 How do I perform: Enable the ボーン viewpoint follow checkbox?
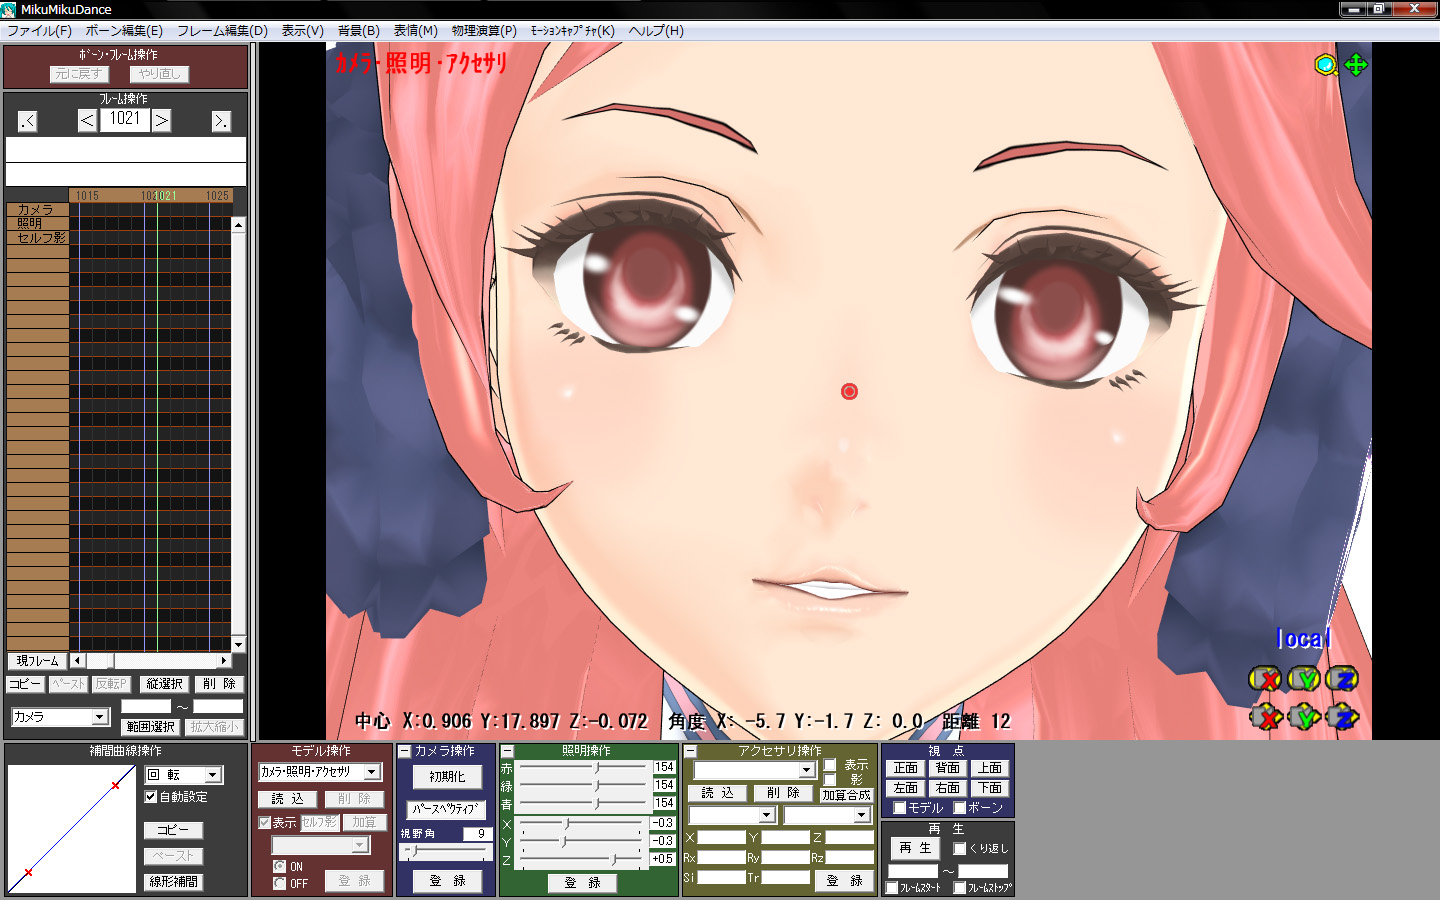[960, 808]
